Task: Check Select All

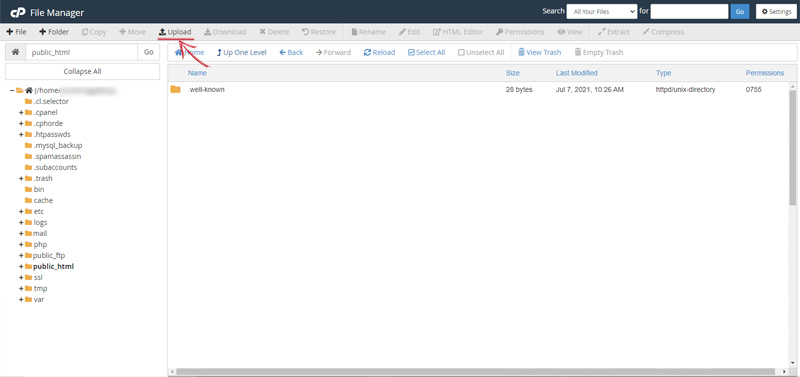Action: point(427,52)
